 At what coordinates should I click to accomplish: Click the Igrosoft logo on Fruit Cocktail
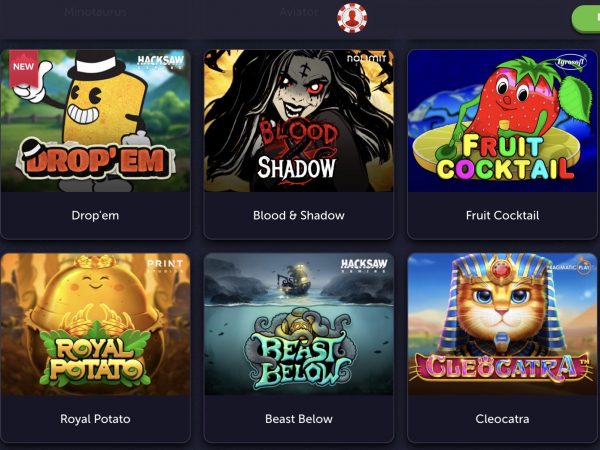(x=571, y=62)
